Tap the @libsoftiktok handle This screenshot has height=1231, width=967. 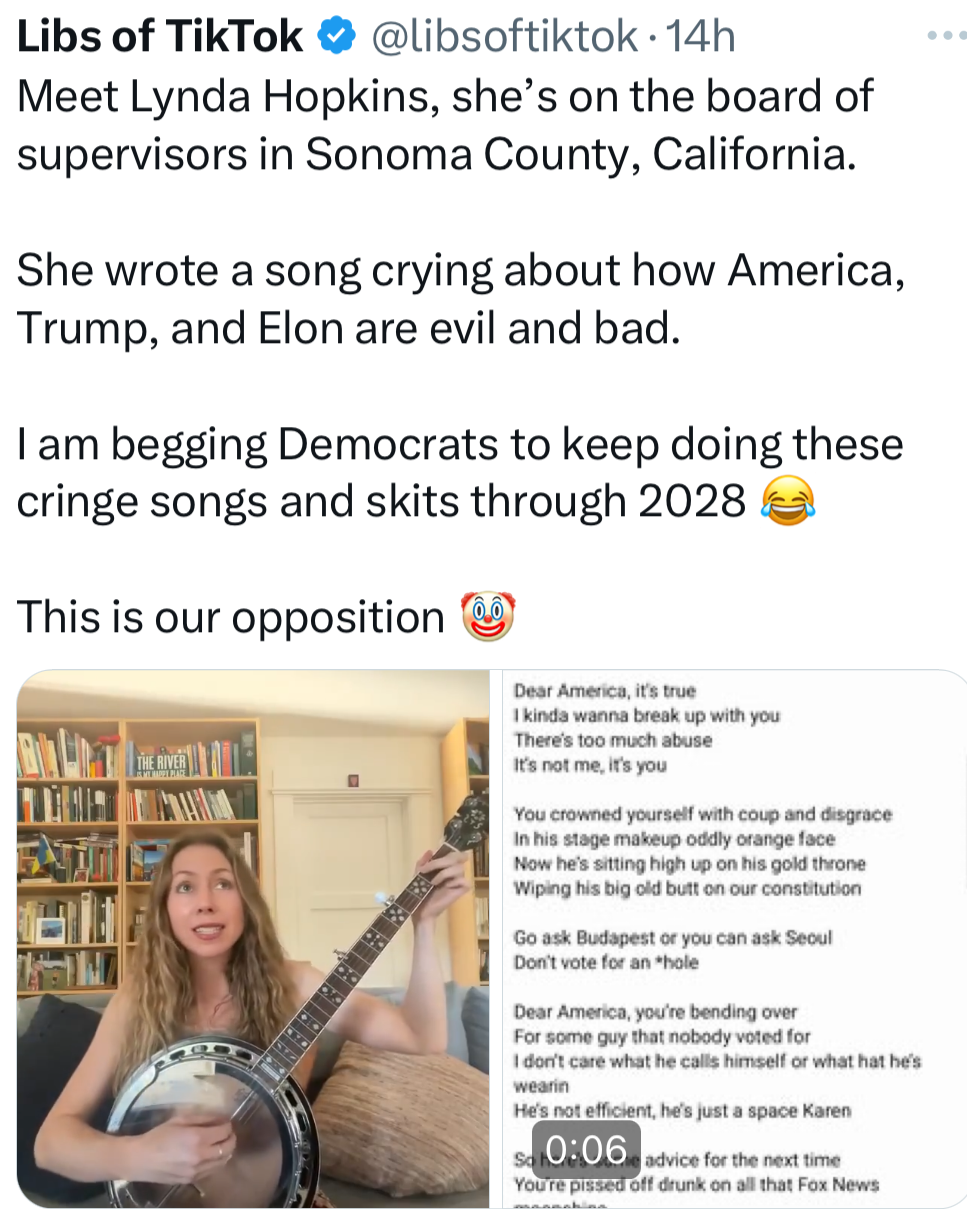[x=505, y=37]
